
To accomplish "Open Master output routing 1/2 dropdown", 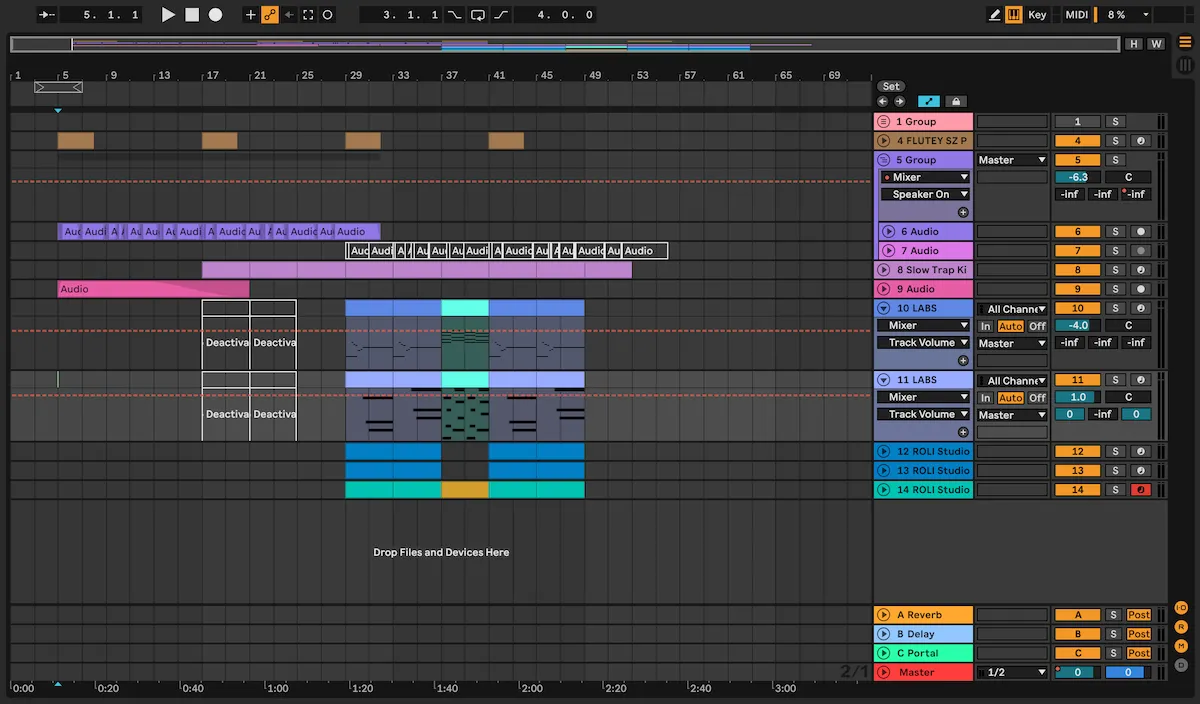I will click(1012, 672).
